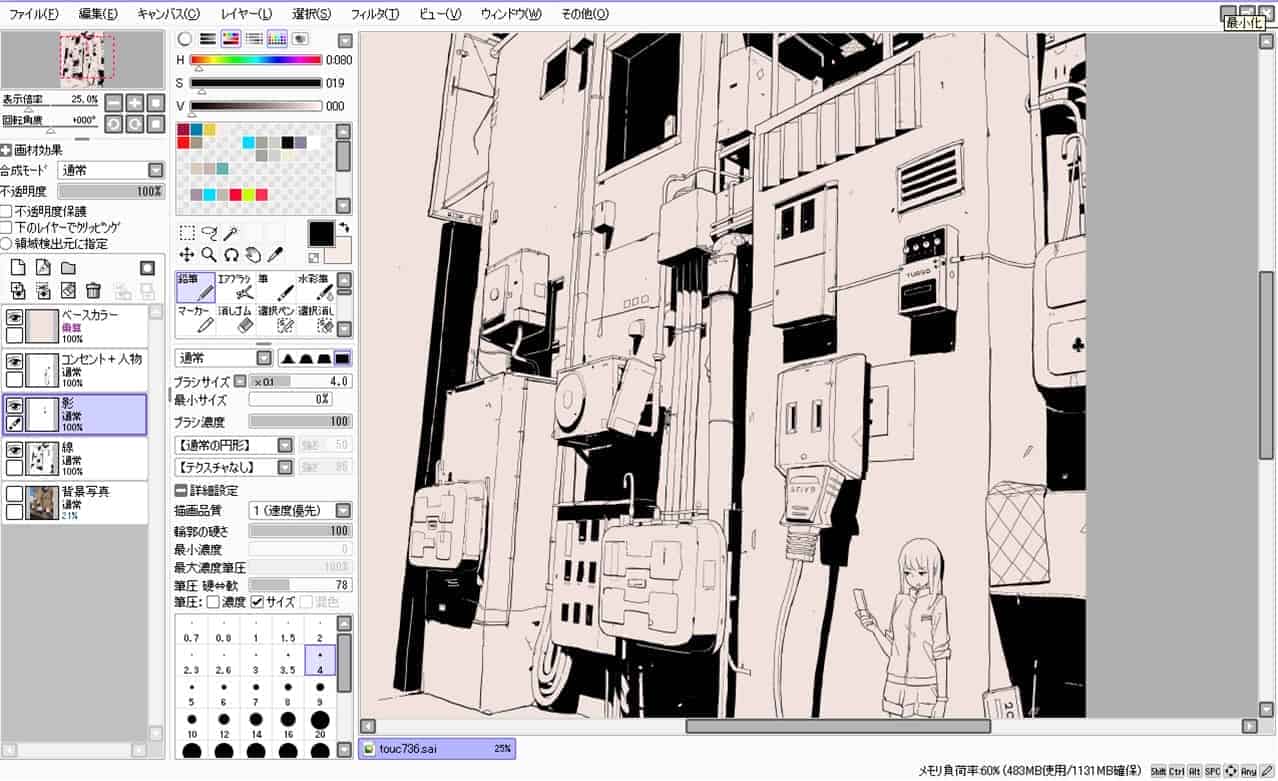Open the 合成モード blend mode dropdown
Viewport: 1278px width, 781px height.
click(110, 171)
